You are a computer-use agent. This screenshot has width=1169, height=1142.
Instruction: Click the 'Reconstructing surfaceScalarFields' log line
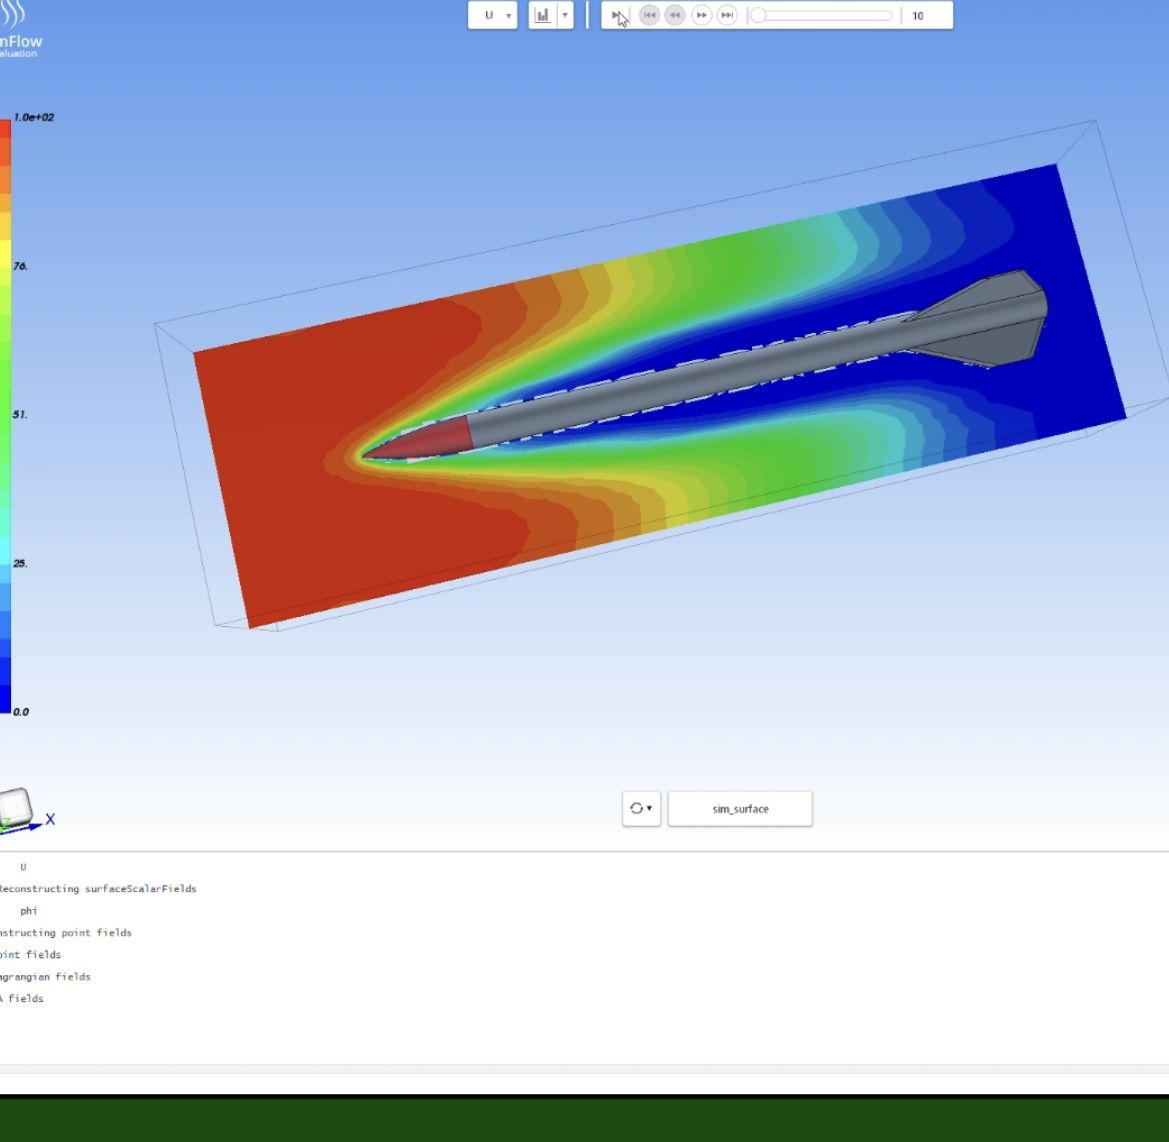[98, 889]
